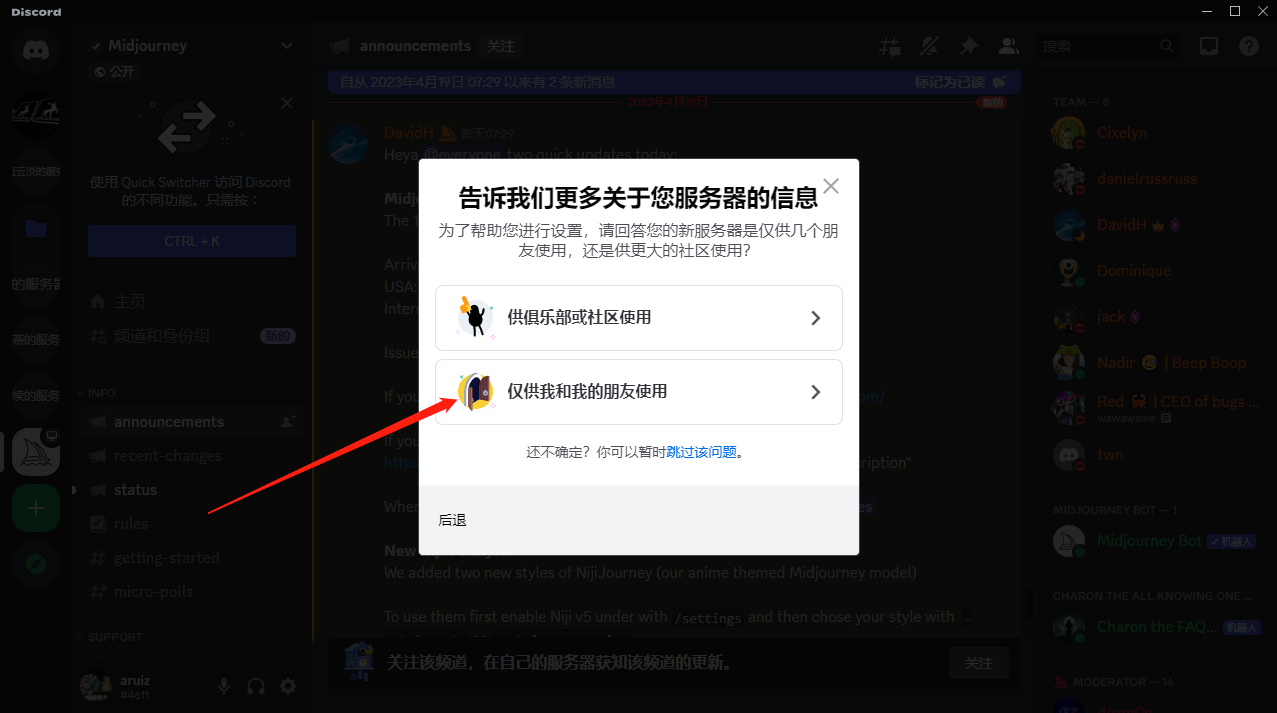Open 主页 in the channel sidebar

[192, 302]
